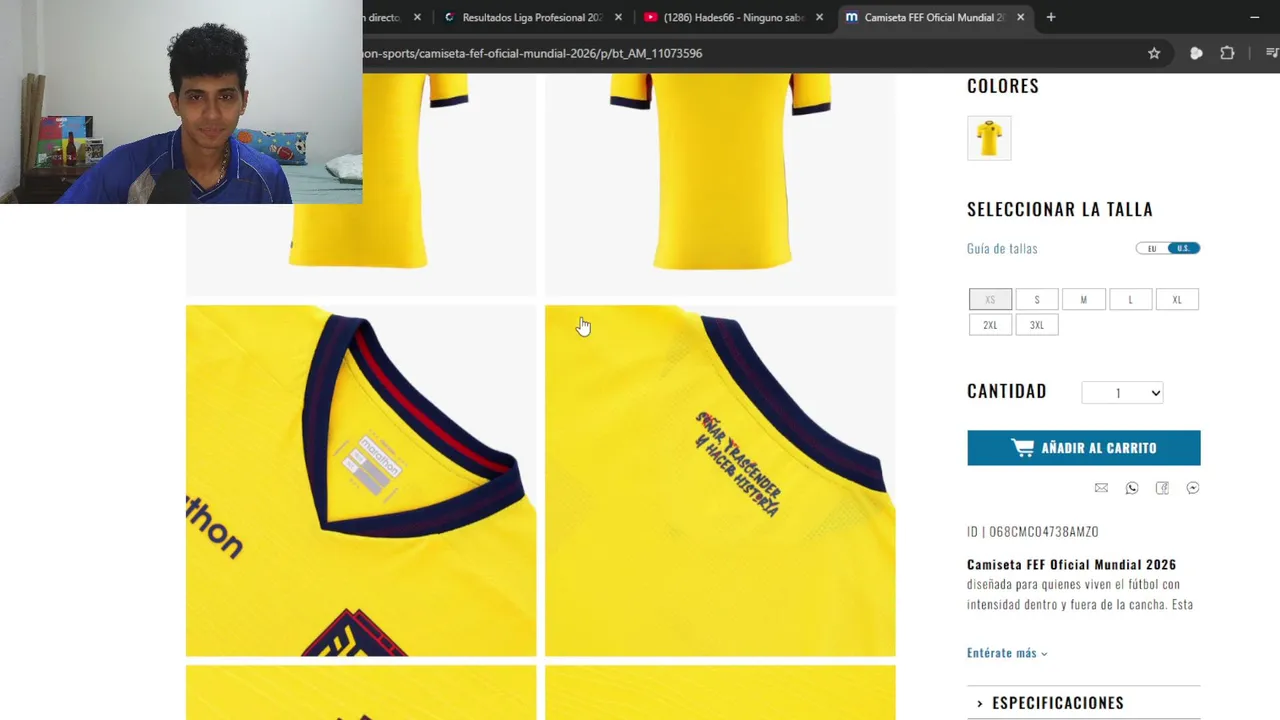This screenshot has height=720, width=1280.
Task: Switch to the Hades66 YouTube tab
Action: [733, 17]
